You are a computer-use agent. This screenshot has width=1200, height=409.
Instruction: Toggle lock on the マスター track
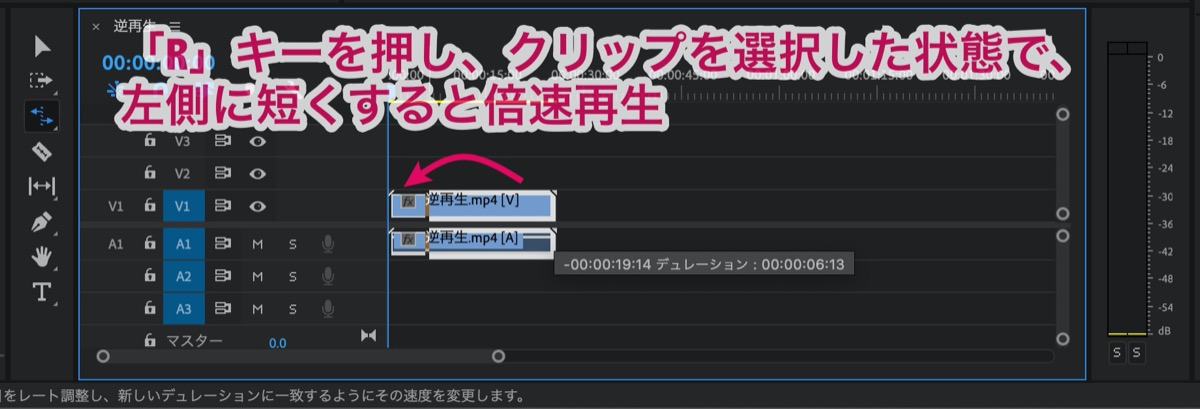tap(150, 341)
